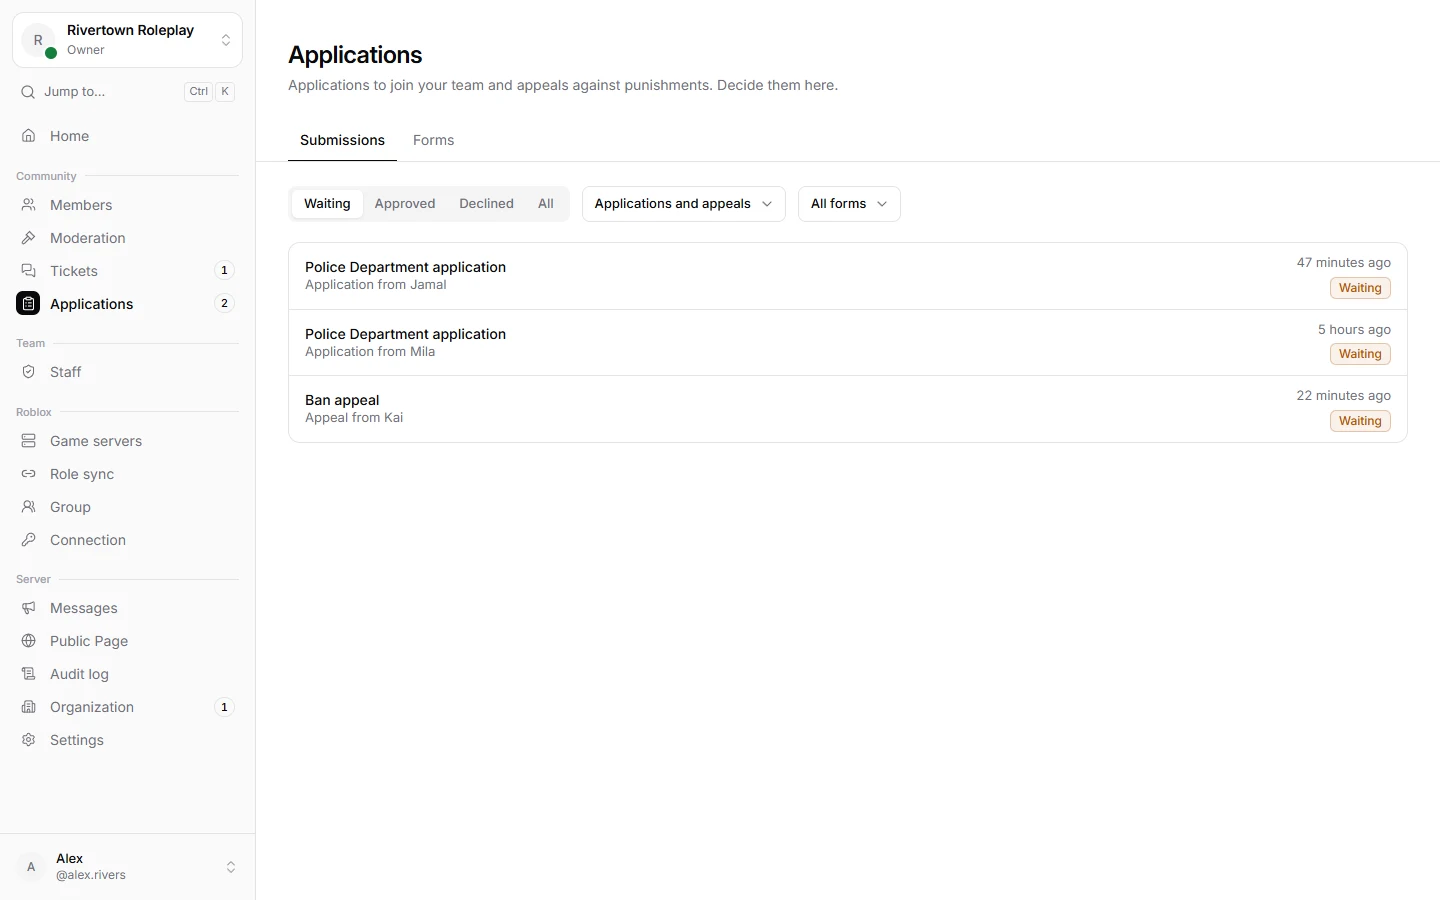Select the Waiting status filter

click(x=327, y=204)
